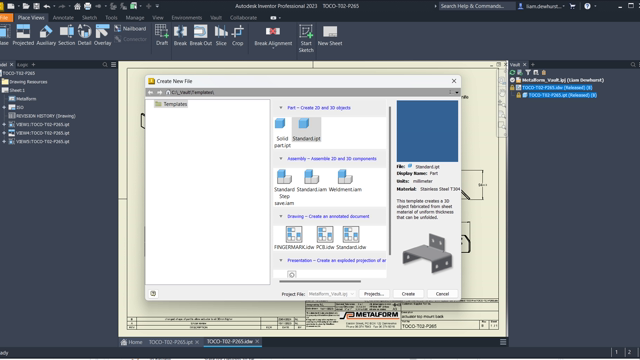Select the Projected view tool
Screen dimensions: 640x360
23,35
